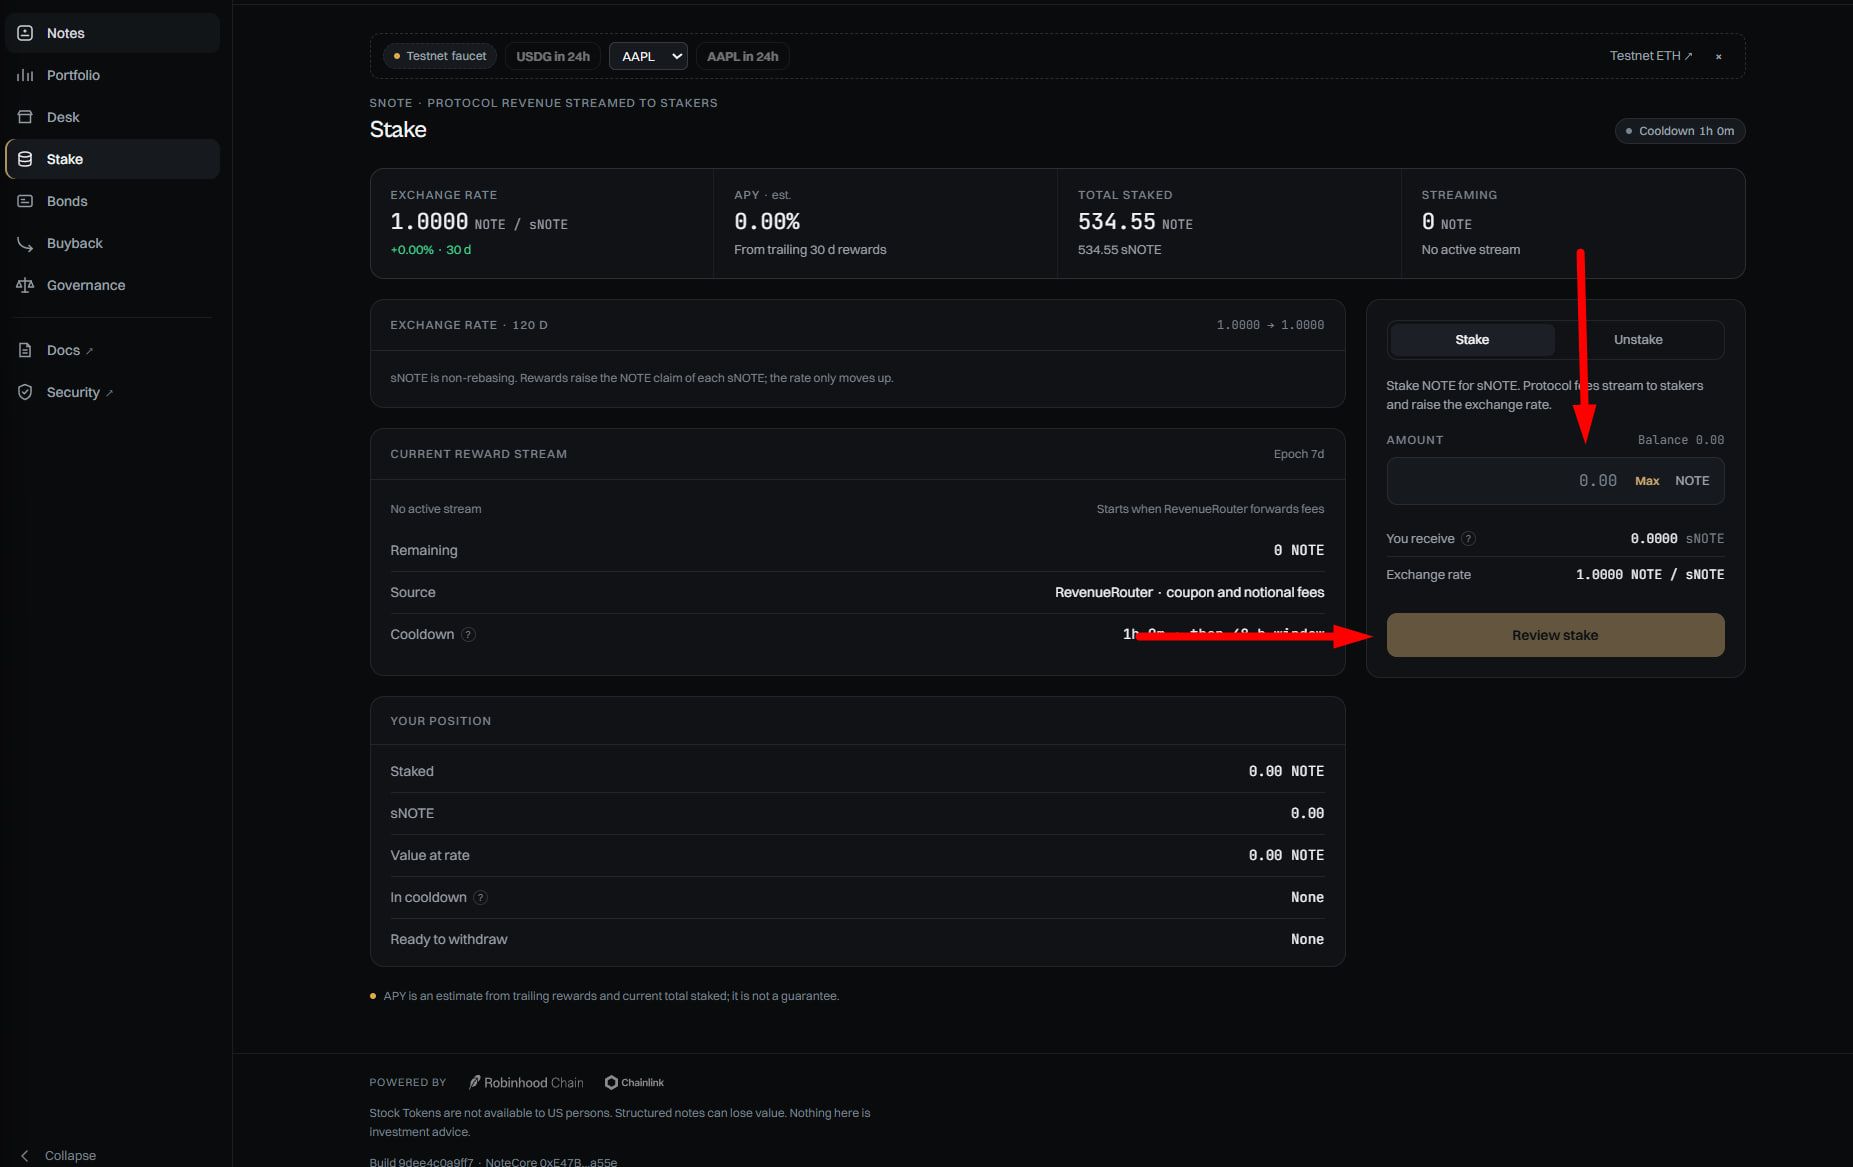
Task: Go to Portfolio in the sidebar menu
Action: (x=112, y=75)
